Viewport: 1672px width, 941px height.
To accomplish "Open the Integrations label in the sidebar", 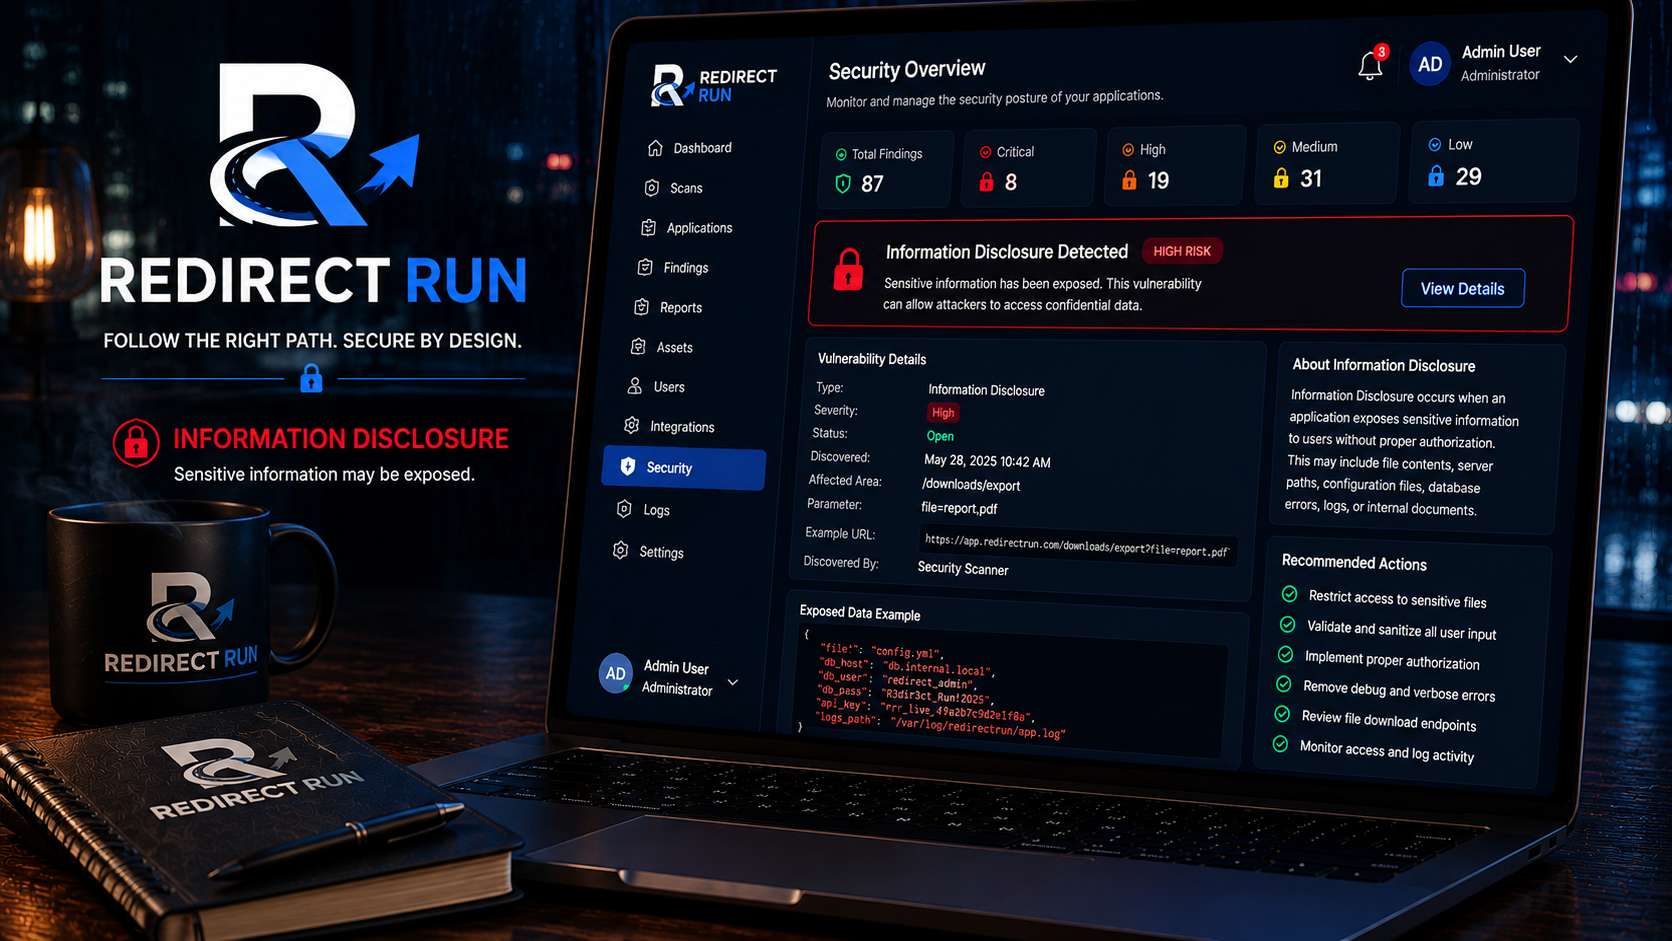I will (x=682, y=427).
